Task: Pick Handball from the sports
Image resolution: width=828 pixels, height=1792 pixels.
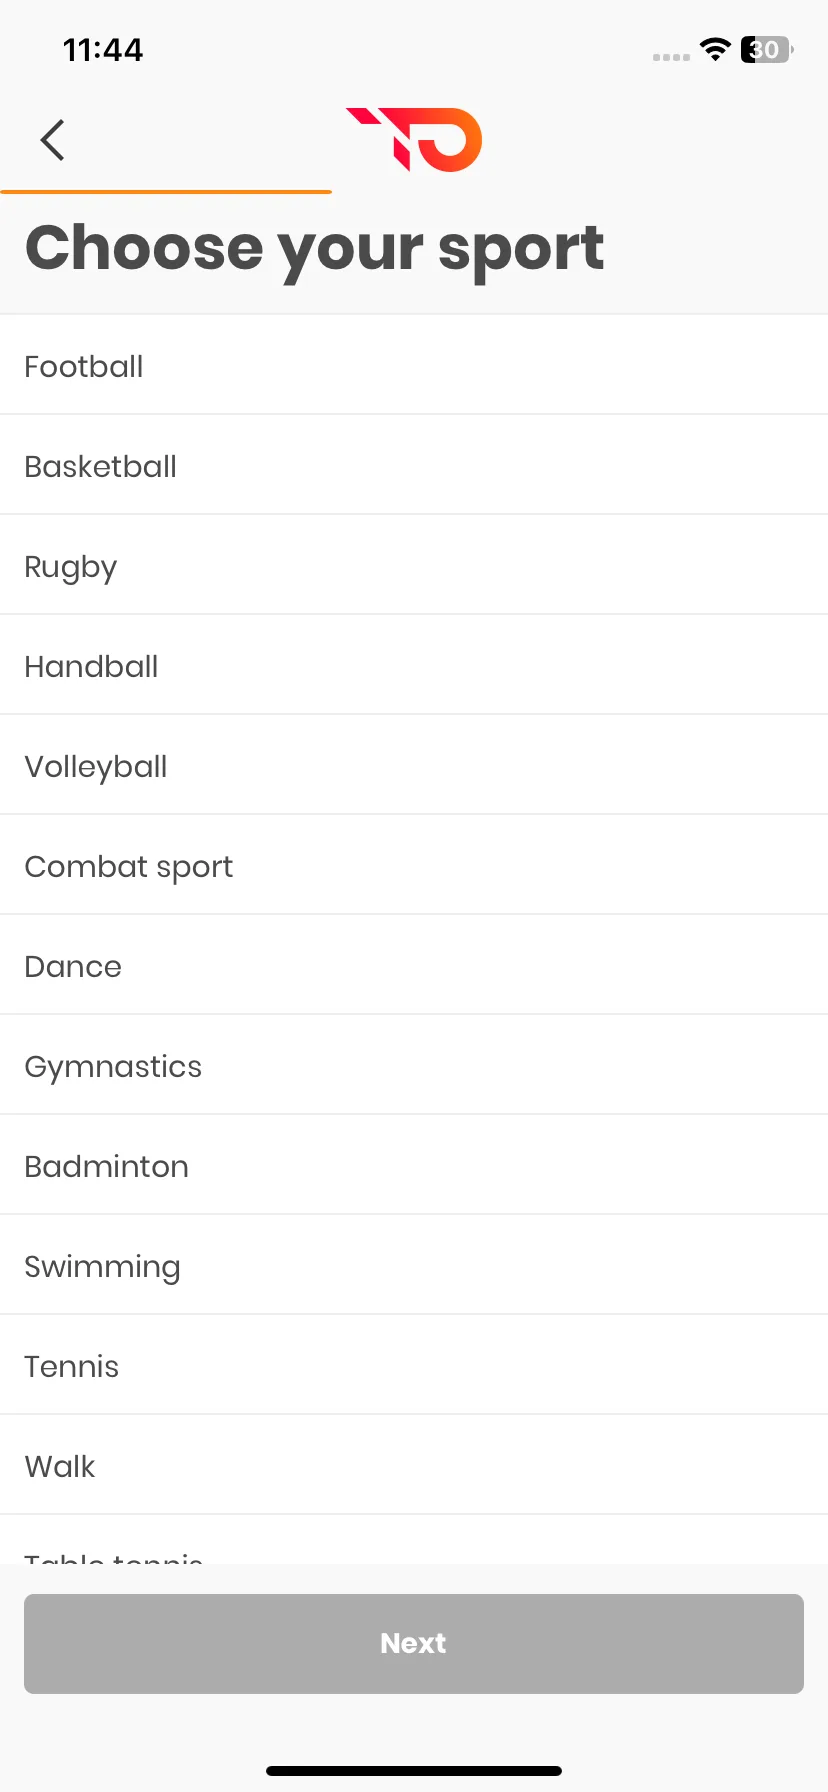Action: pyautogui.click(x=414, y=665)
